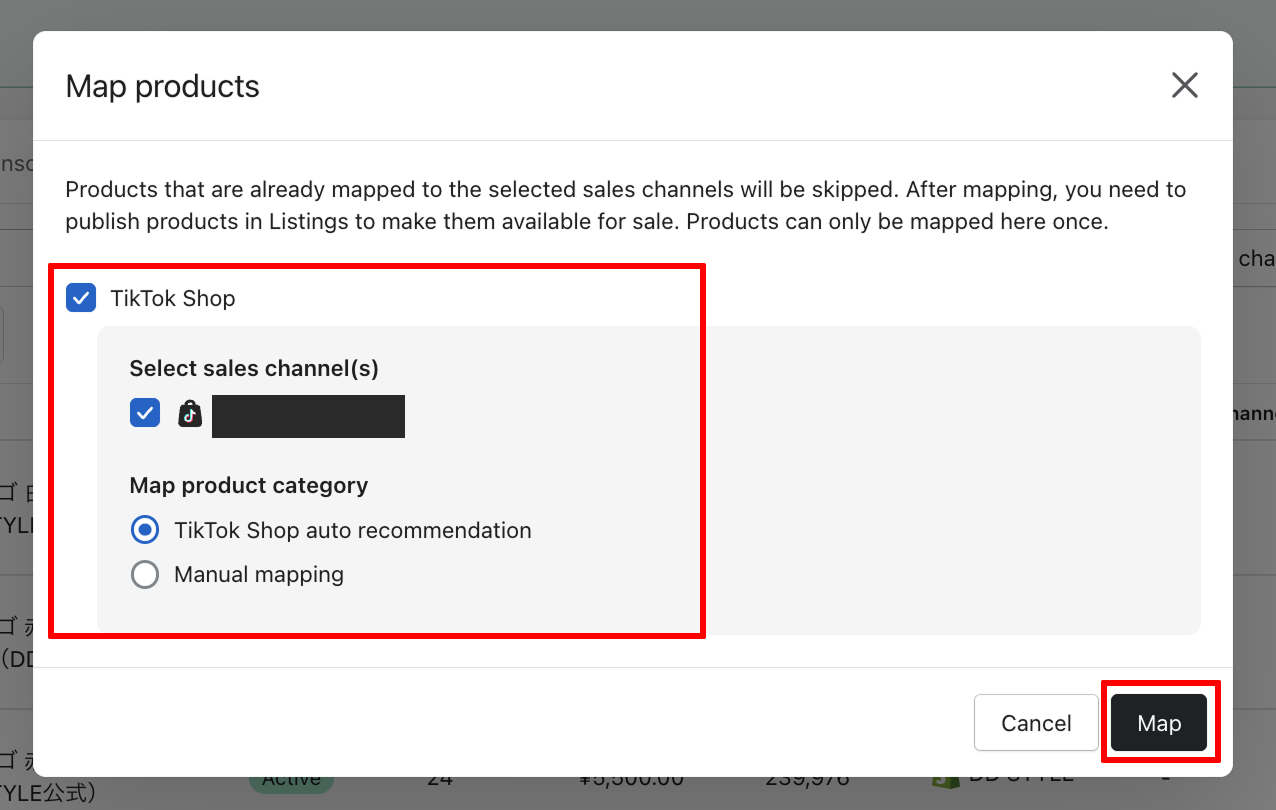Click the TikTok Shop bag icon
The image size is (1276, 810).
tap(190, 414)
